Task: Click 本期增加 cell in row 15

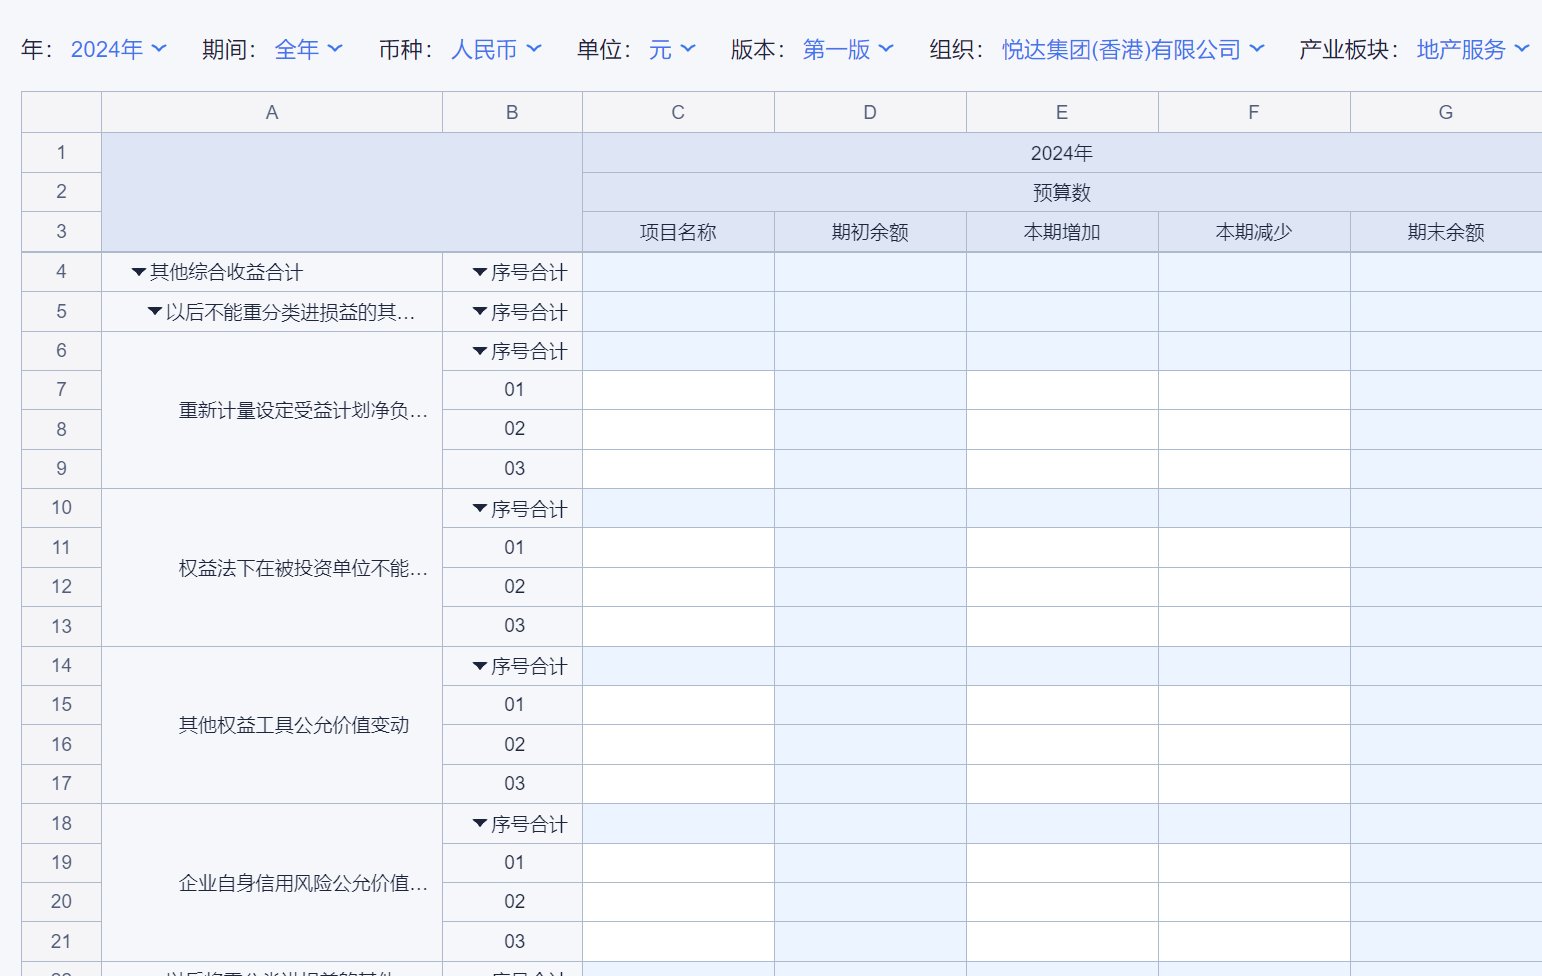Action: coord(1062,705)
